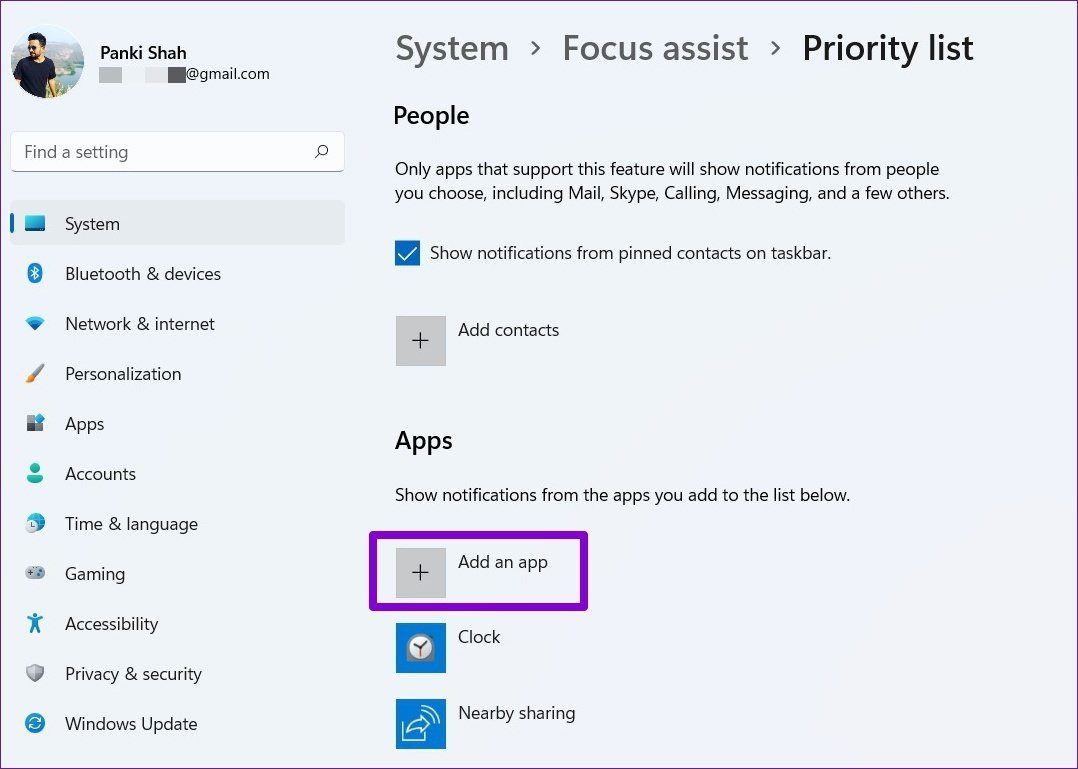Go to Network & internet settings

140,324
